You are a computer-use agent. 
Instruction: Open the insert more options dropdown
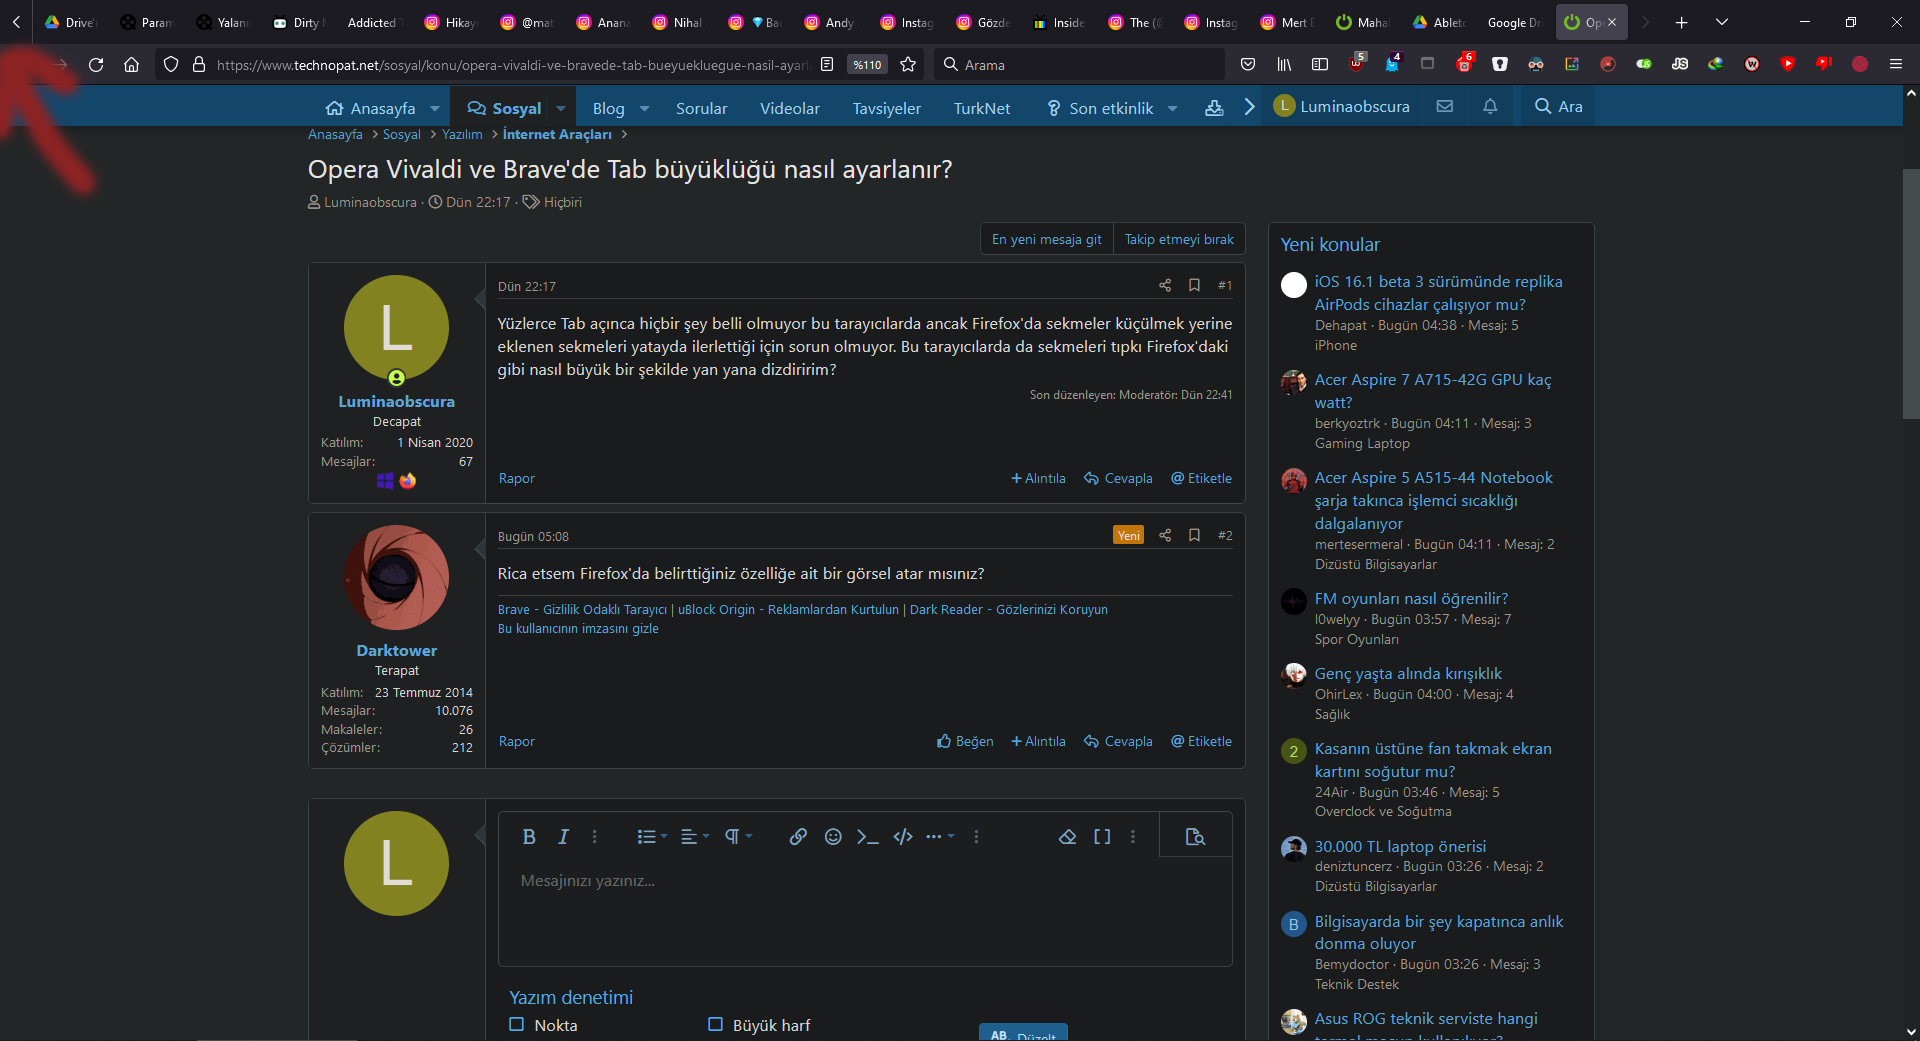940,837
